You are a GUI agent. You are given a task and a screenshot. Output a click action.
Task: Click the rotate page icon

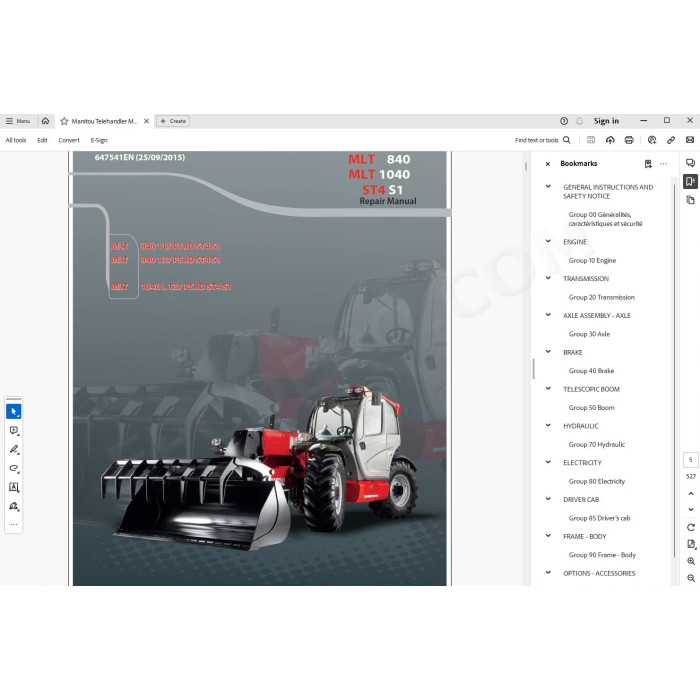pyautogui.click(x=691, y=528)
